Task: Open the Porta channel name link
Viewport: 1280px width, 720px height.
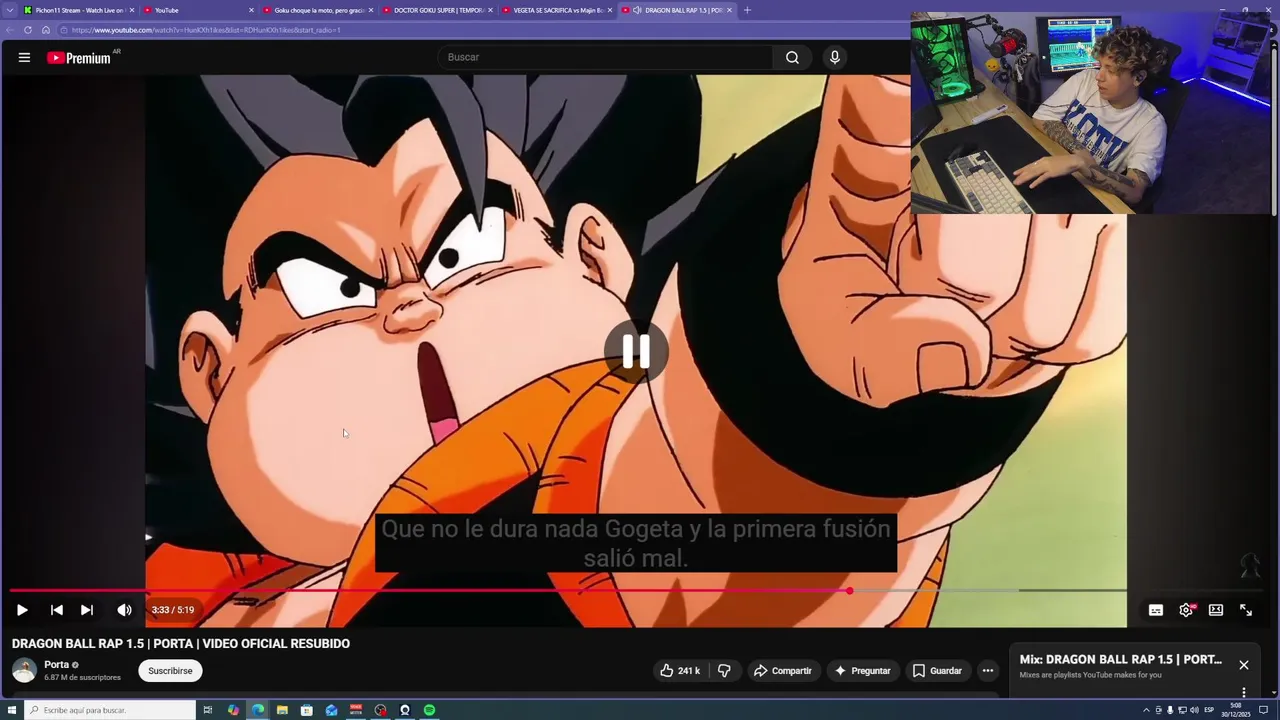Action: tap(56, 665)
